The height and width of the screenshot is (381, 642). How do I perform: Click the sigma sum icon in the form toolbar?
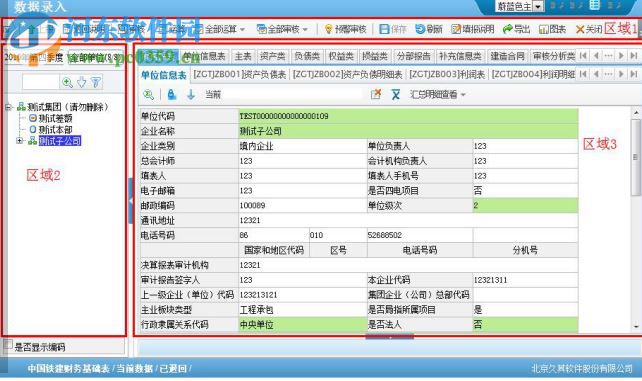396,95
